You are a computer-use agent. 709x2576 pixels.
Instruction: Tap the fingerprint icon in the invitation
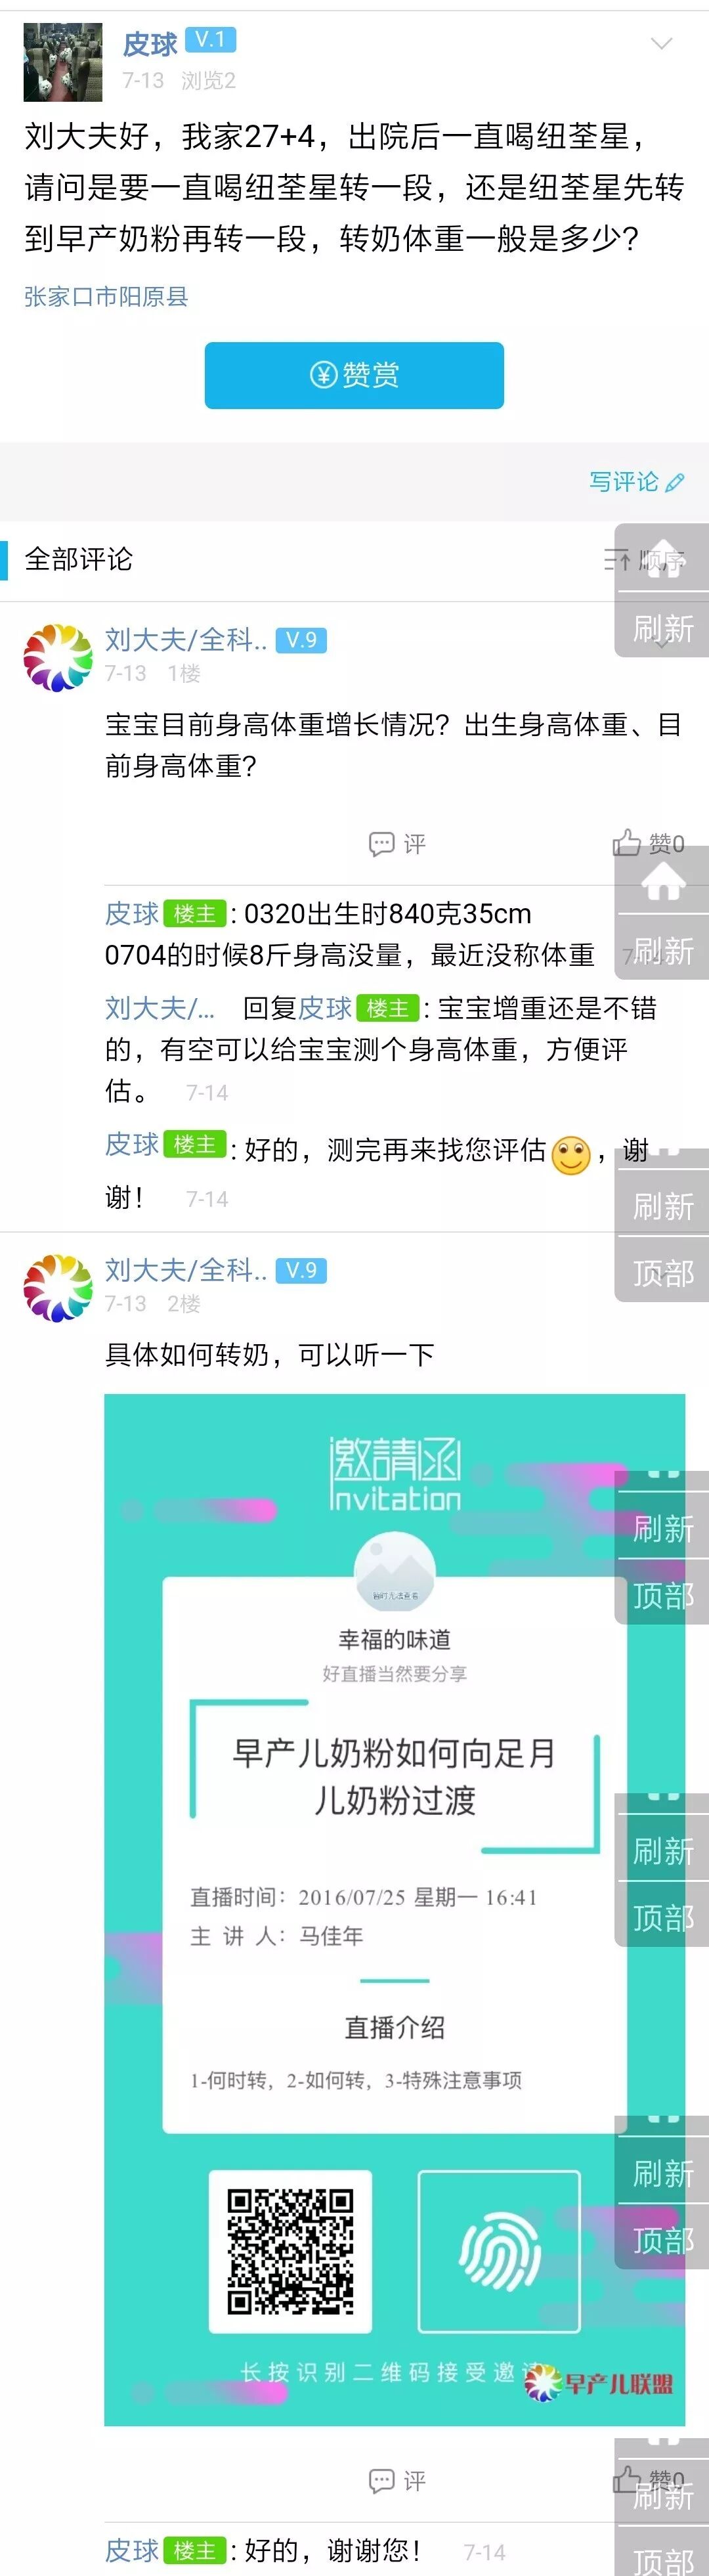coord(499,2251)
